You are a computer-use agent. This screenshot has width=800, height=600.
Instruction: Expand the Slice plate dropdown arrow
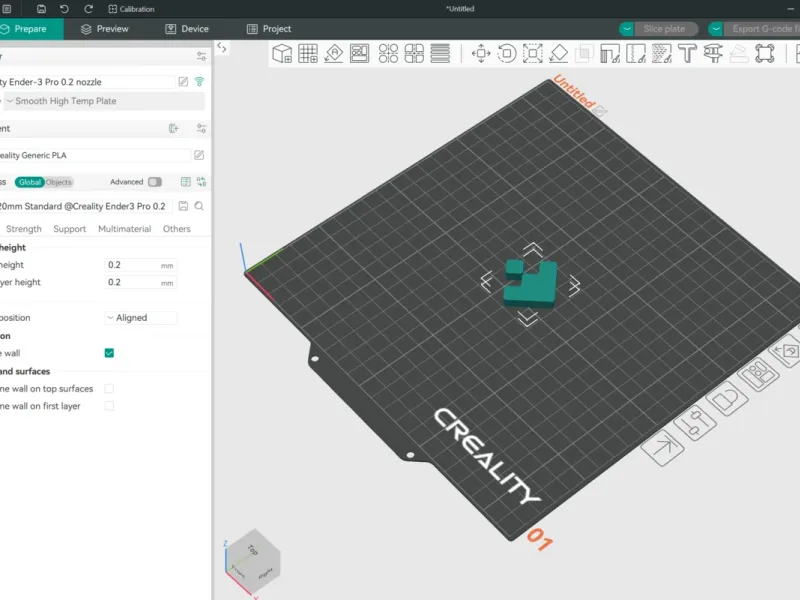pyautogui.click(x=627, y=29)
